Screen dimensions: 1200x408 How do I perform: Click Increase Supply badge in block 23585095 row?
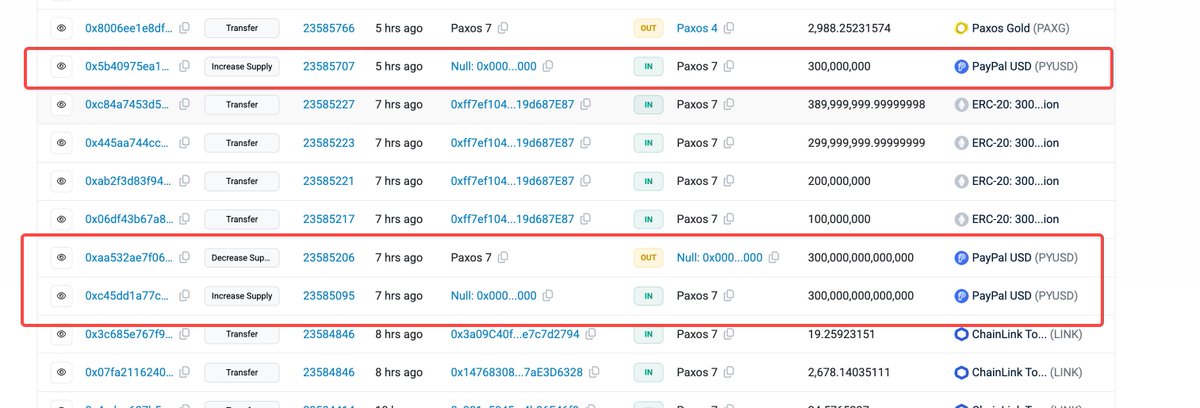click(x=241, y=296)
